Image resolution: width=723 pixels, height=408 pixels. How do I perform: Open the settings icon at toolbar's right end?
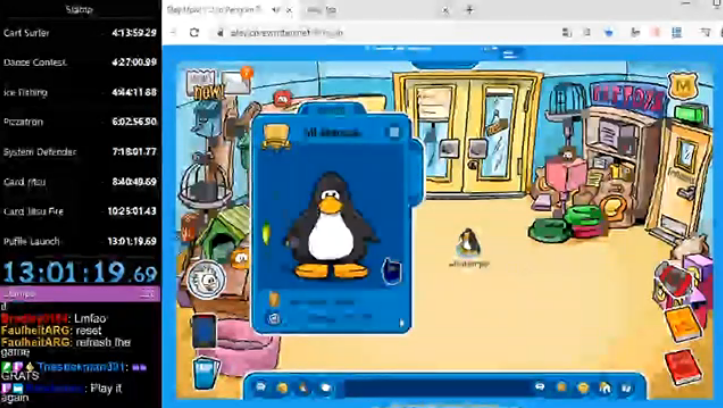coord(626,388)
